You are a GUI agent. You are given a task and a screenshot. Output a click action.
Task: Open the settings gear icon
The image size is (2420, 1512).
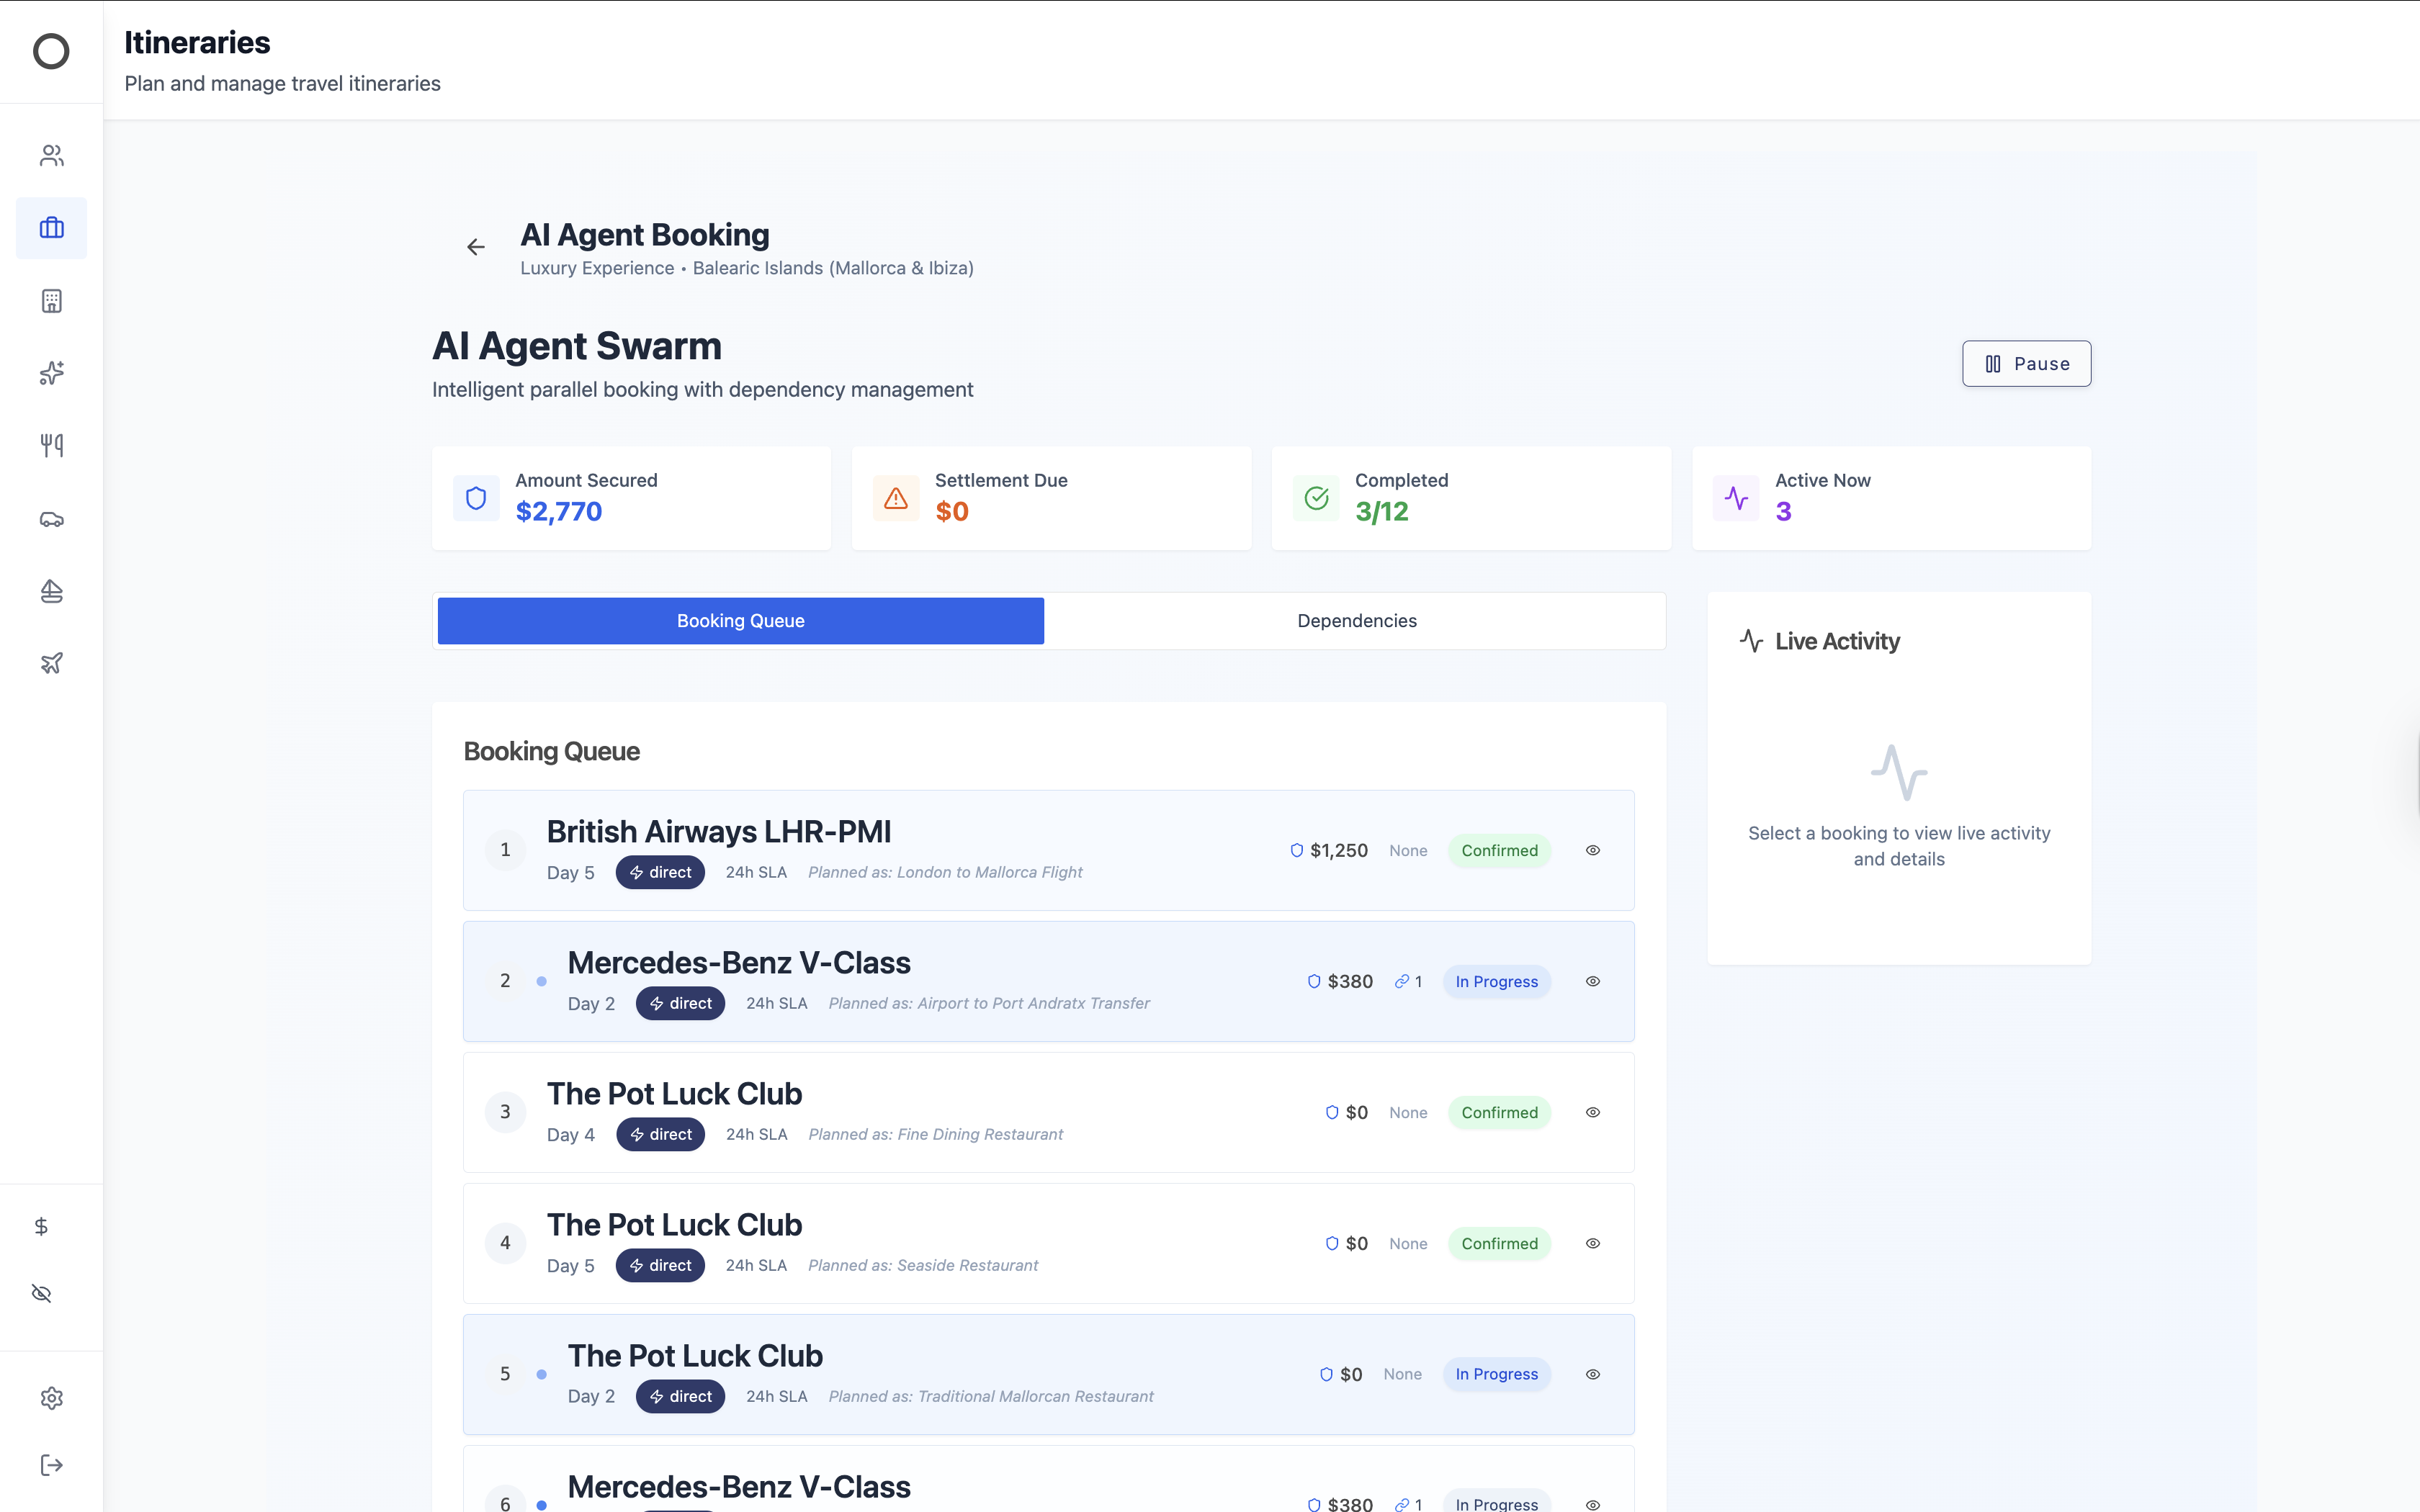(x=51, y=1398)
